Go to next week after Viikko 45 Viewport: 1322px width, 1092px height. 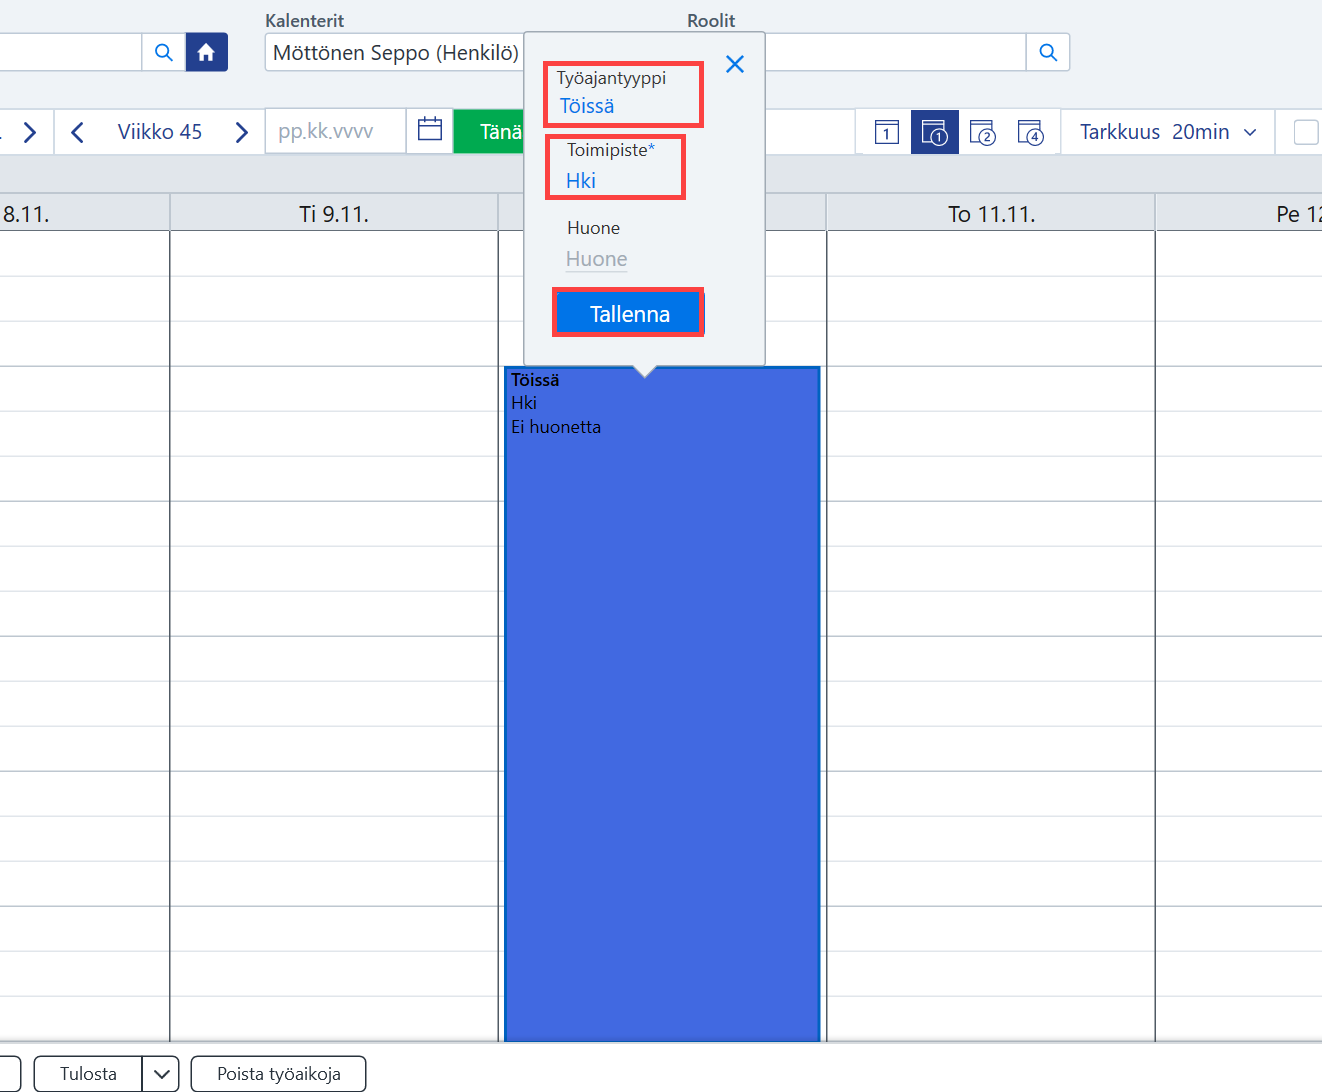click(241, 132)
